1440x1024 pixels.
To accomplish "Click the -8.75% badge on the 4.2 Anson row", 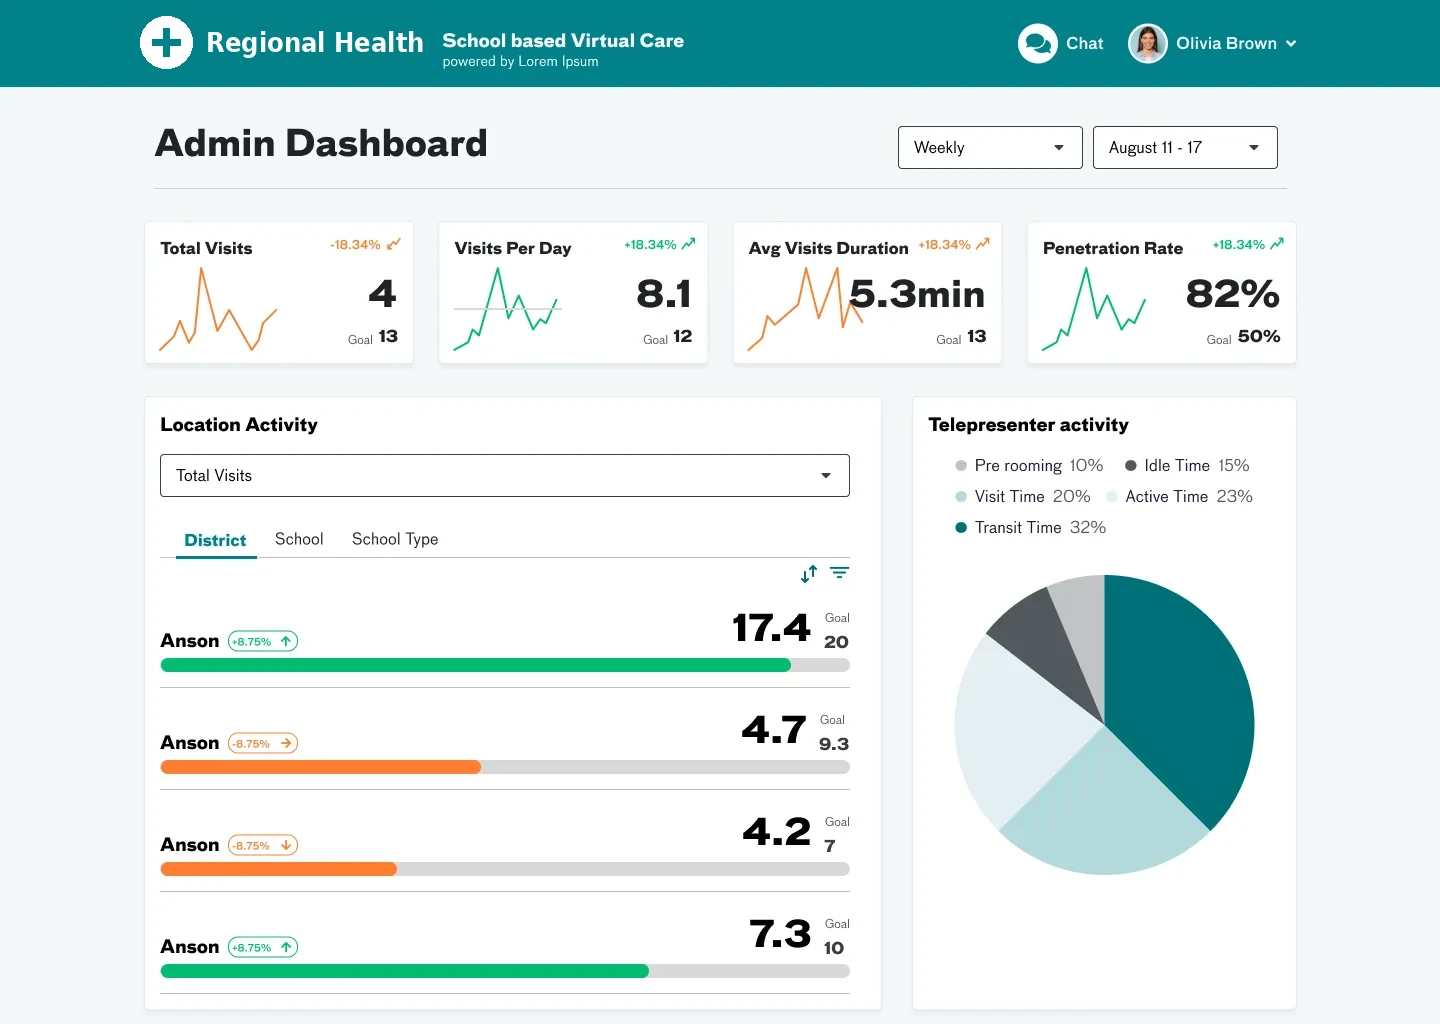I will [263, 845].
